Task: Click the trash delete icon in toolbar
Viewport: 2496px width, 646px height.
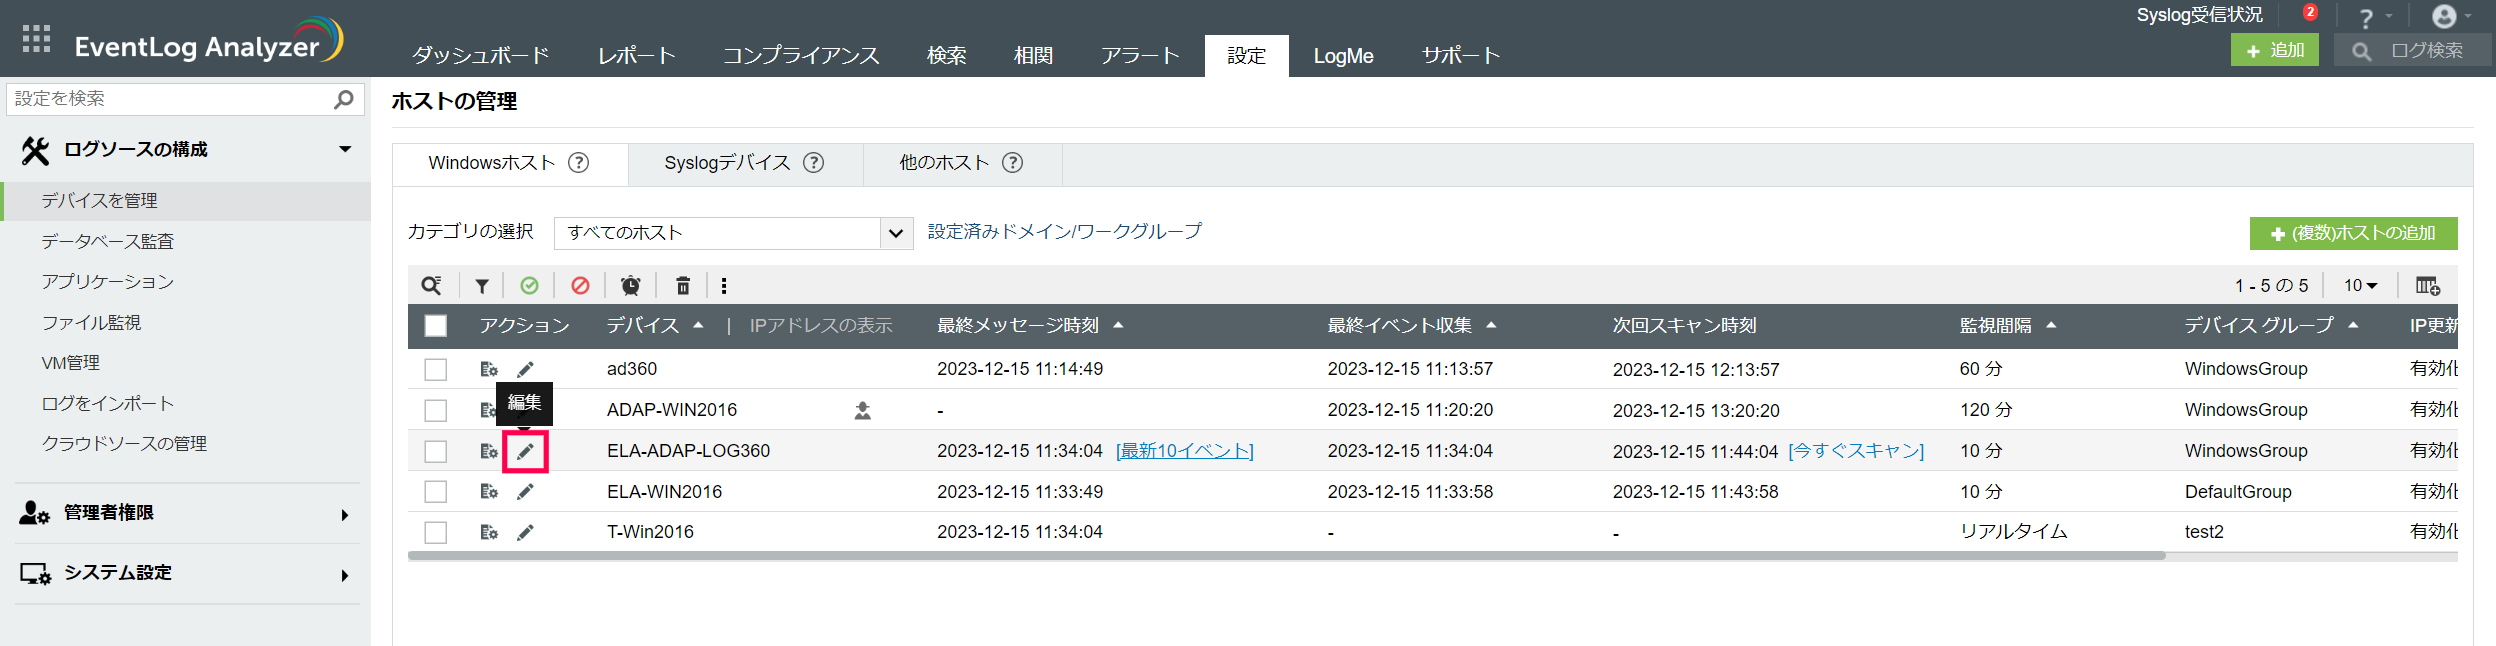Action: pos(683,286)
